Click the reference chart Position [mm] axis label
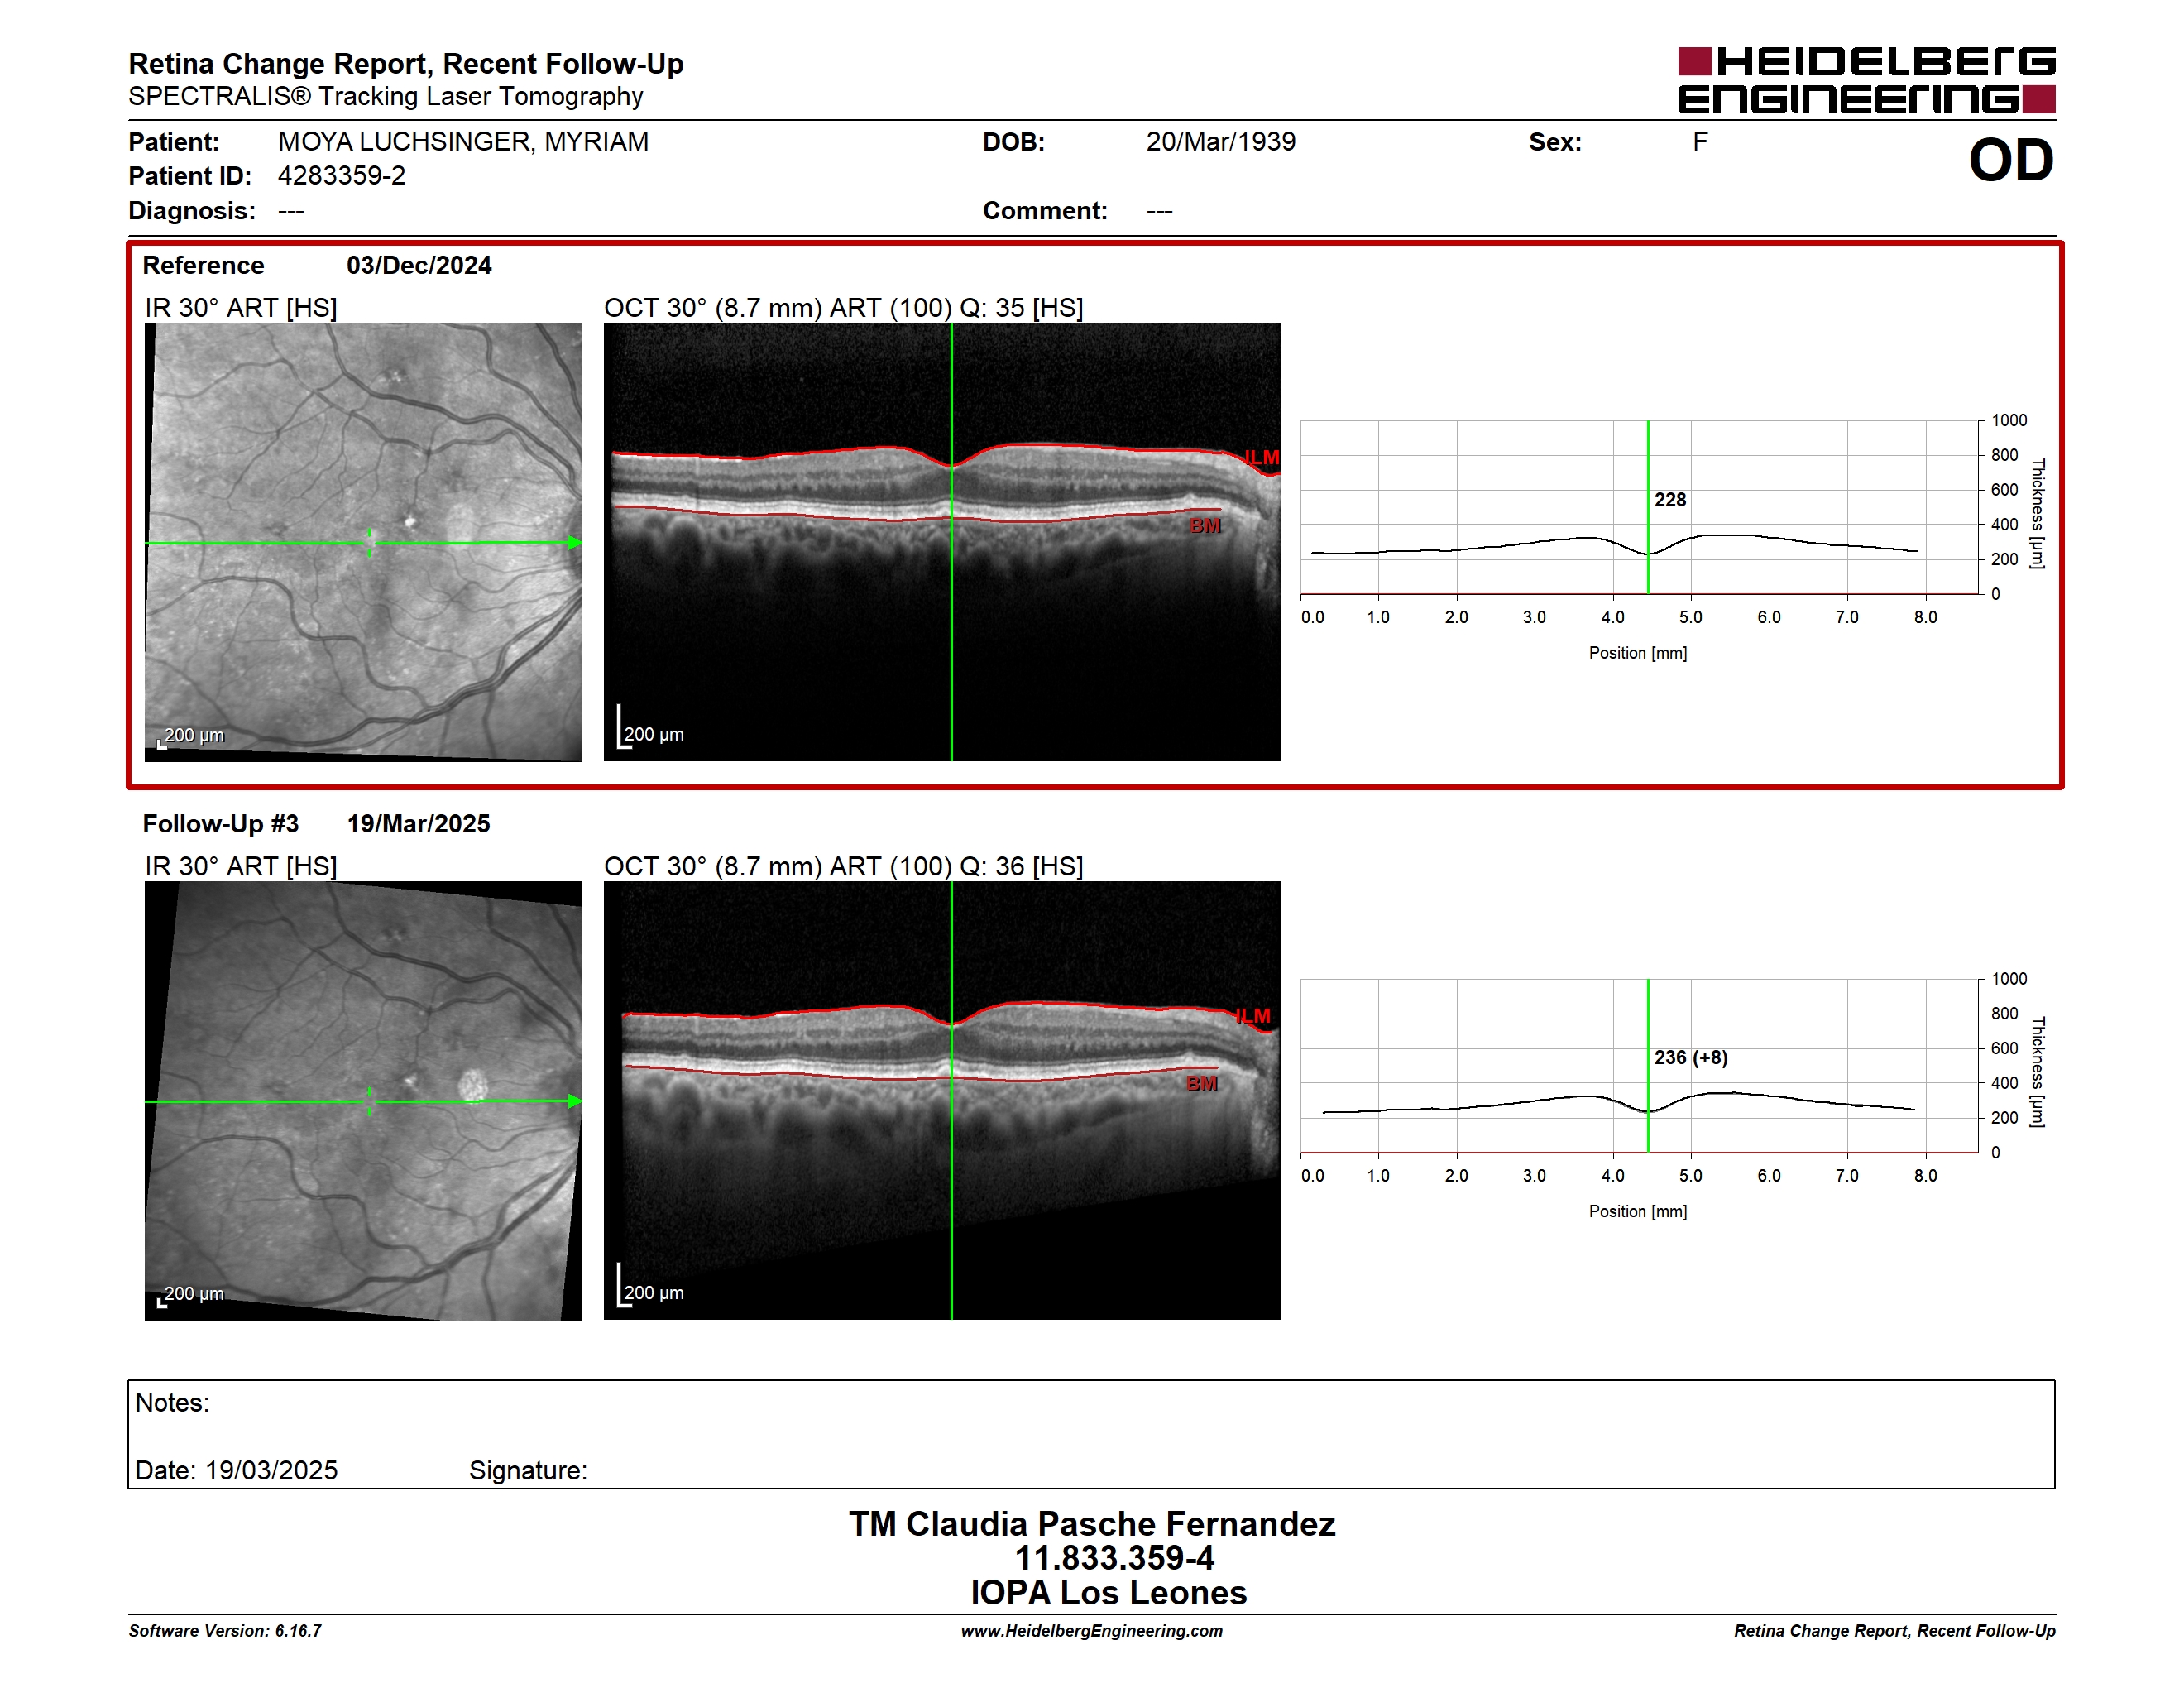The width and height of the screenshot is (2184, 1688). coord(1638,653)
